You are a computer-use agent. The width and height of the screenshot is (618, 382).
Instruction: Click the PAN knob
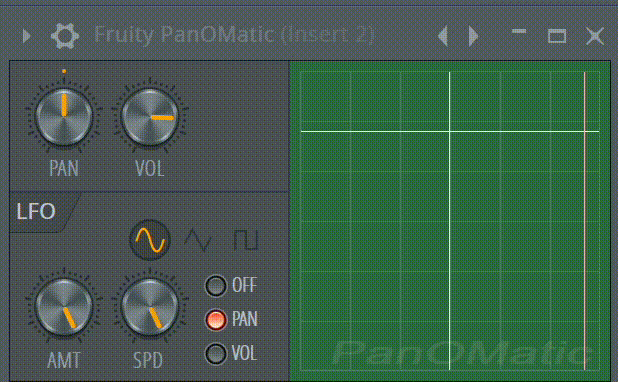(x=64, y=116)
